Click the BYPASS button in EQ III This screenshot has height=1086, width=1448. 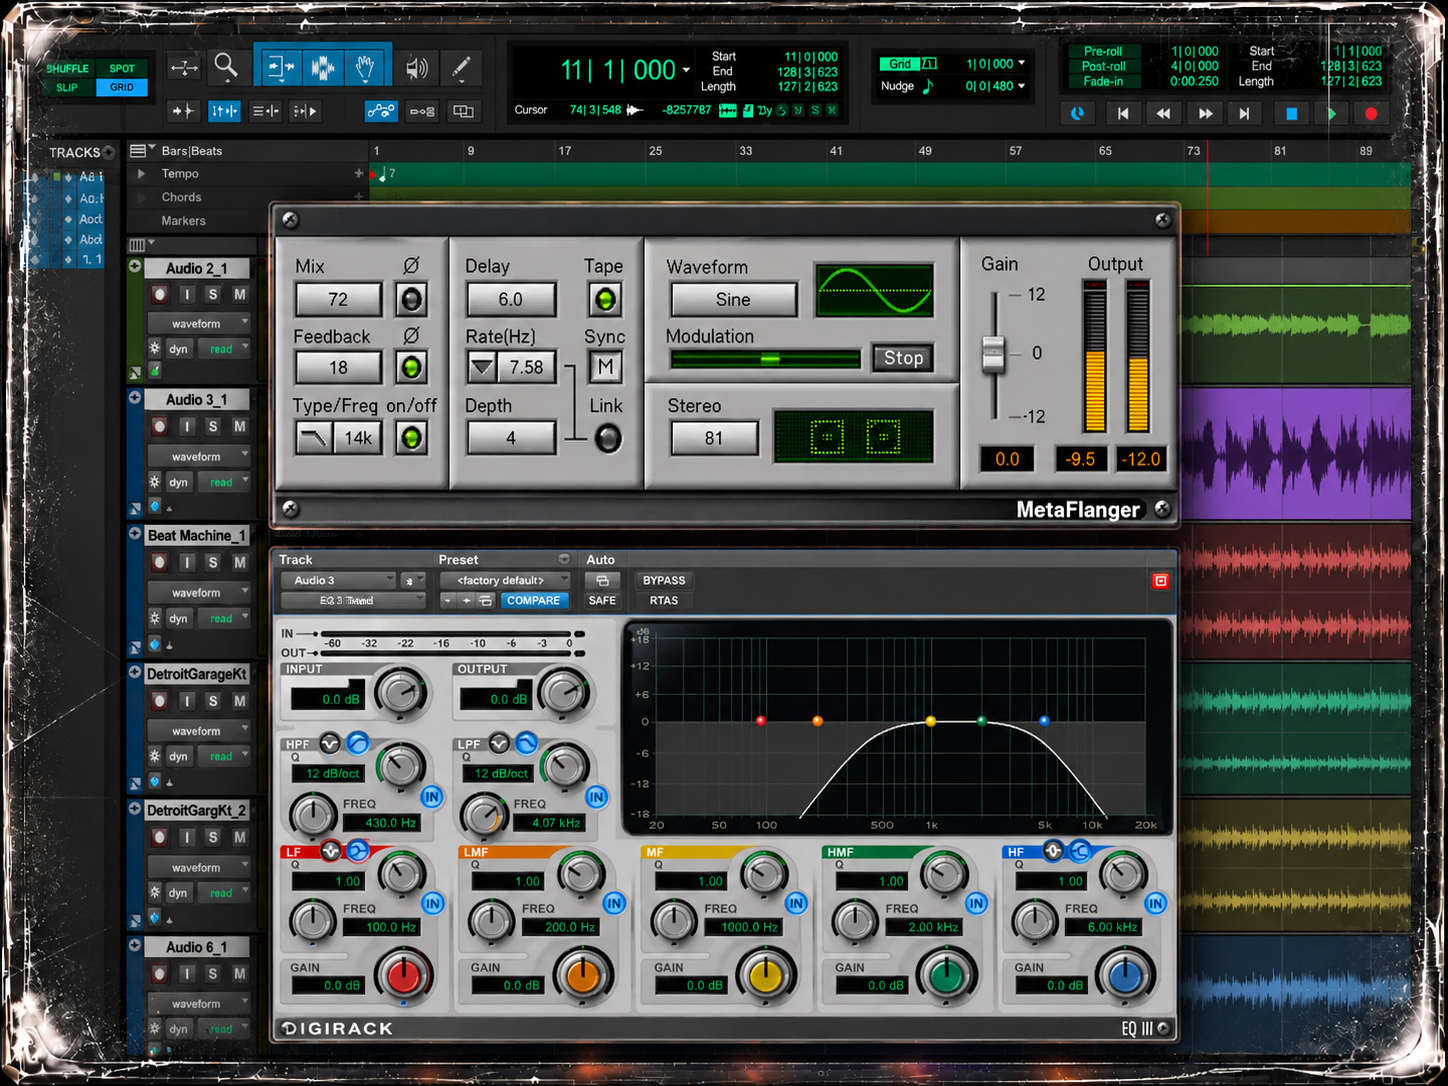click(x=664, y=580)
